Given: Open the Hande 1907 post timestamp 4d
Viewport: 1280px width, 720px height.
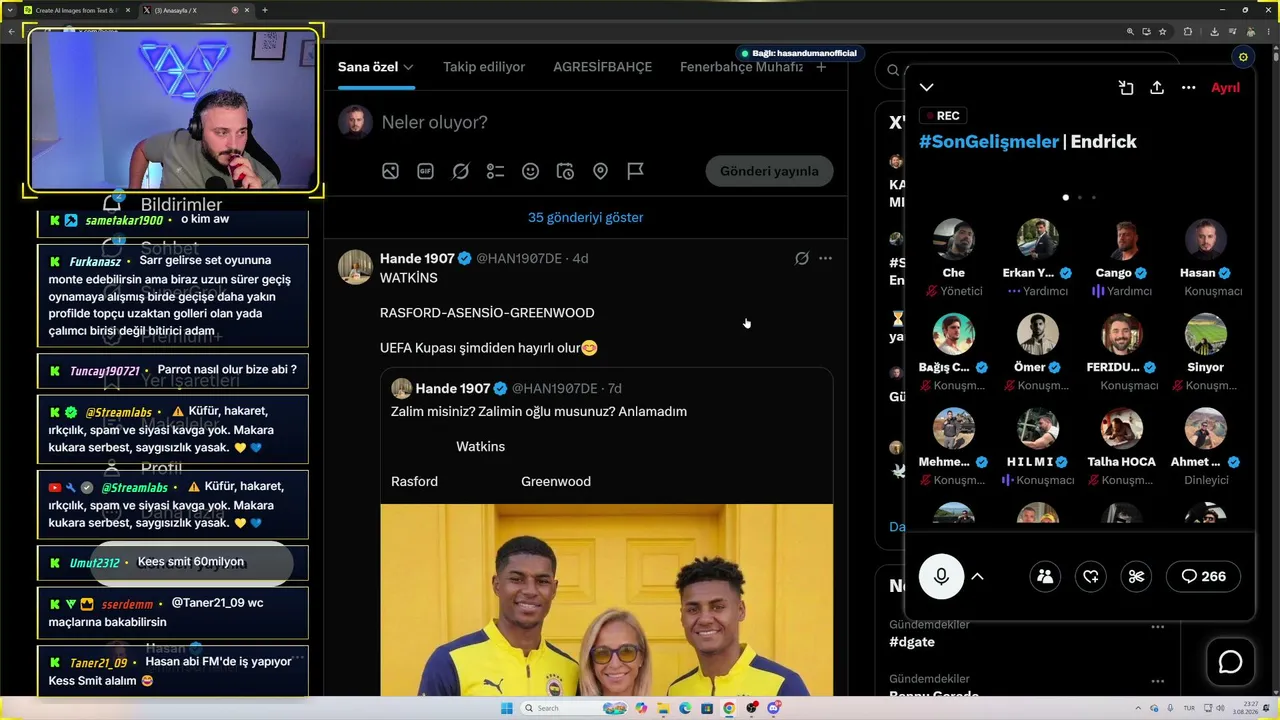Looking at the screenshot, I should 580,258.
